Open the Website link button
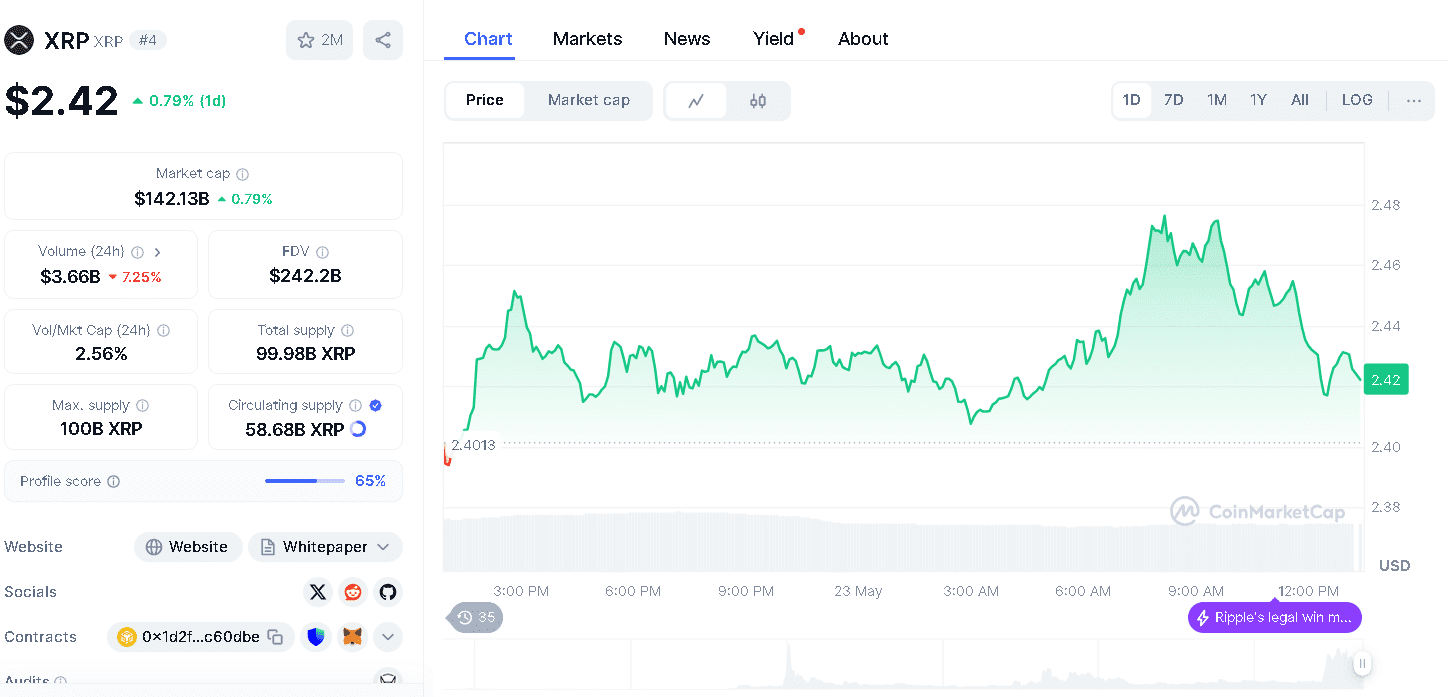 pos(188,547)
